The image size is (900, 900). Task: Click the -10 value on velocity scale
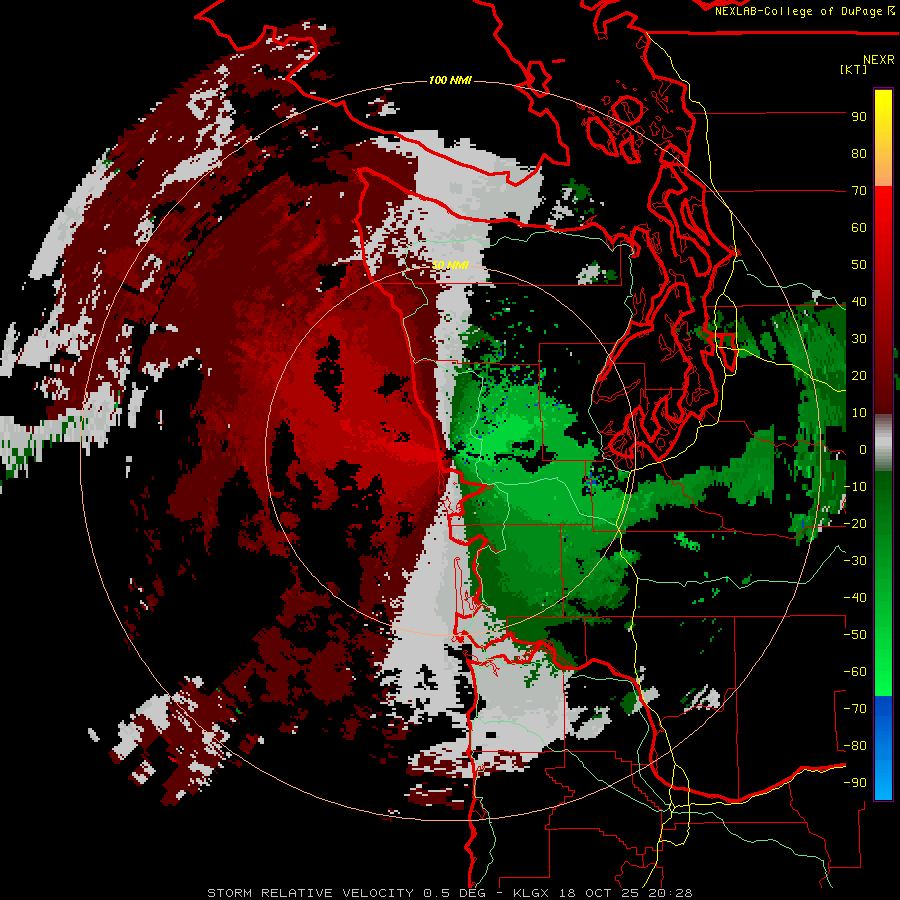click(855, 487)
